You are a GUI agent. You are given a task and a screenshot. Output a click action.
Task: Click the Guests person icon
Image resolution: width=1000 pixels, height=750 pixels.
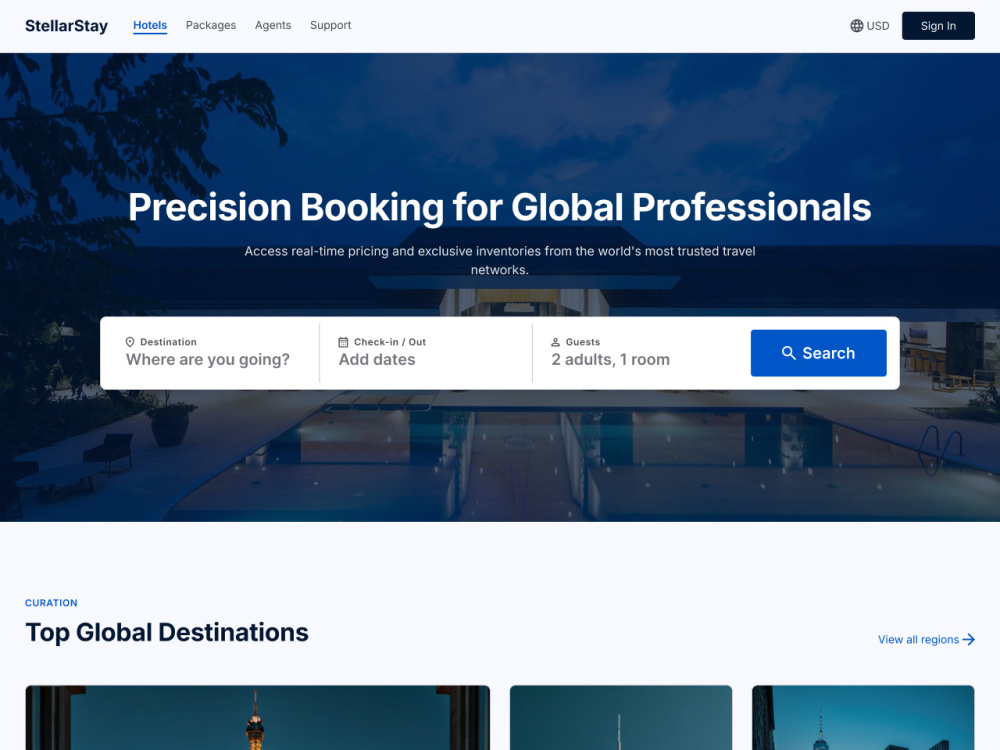(555, 342)
